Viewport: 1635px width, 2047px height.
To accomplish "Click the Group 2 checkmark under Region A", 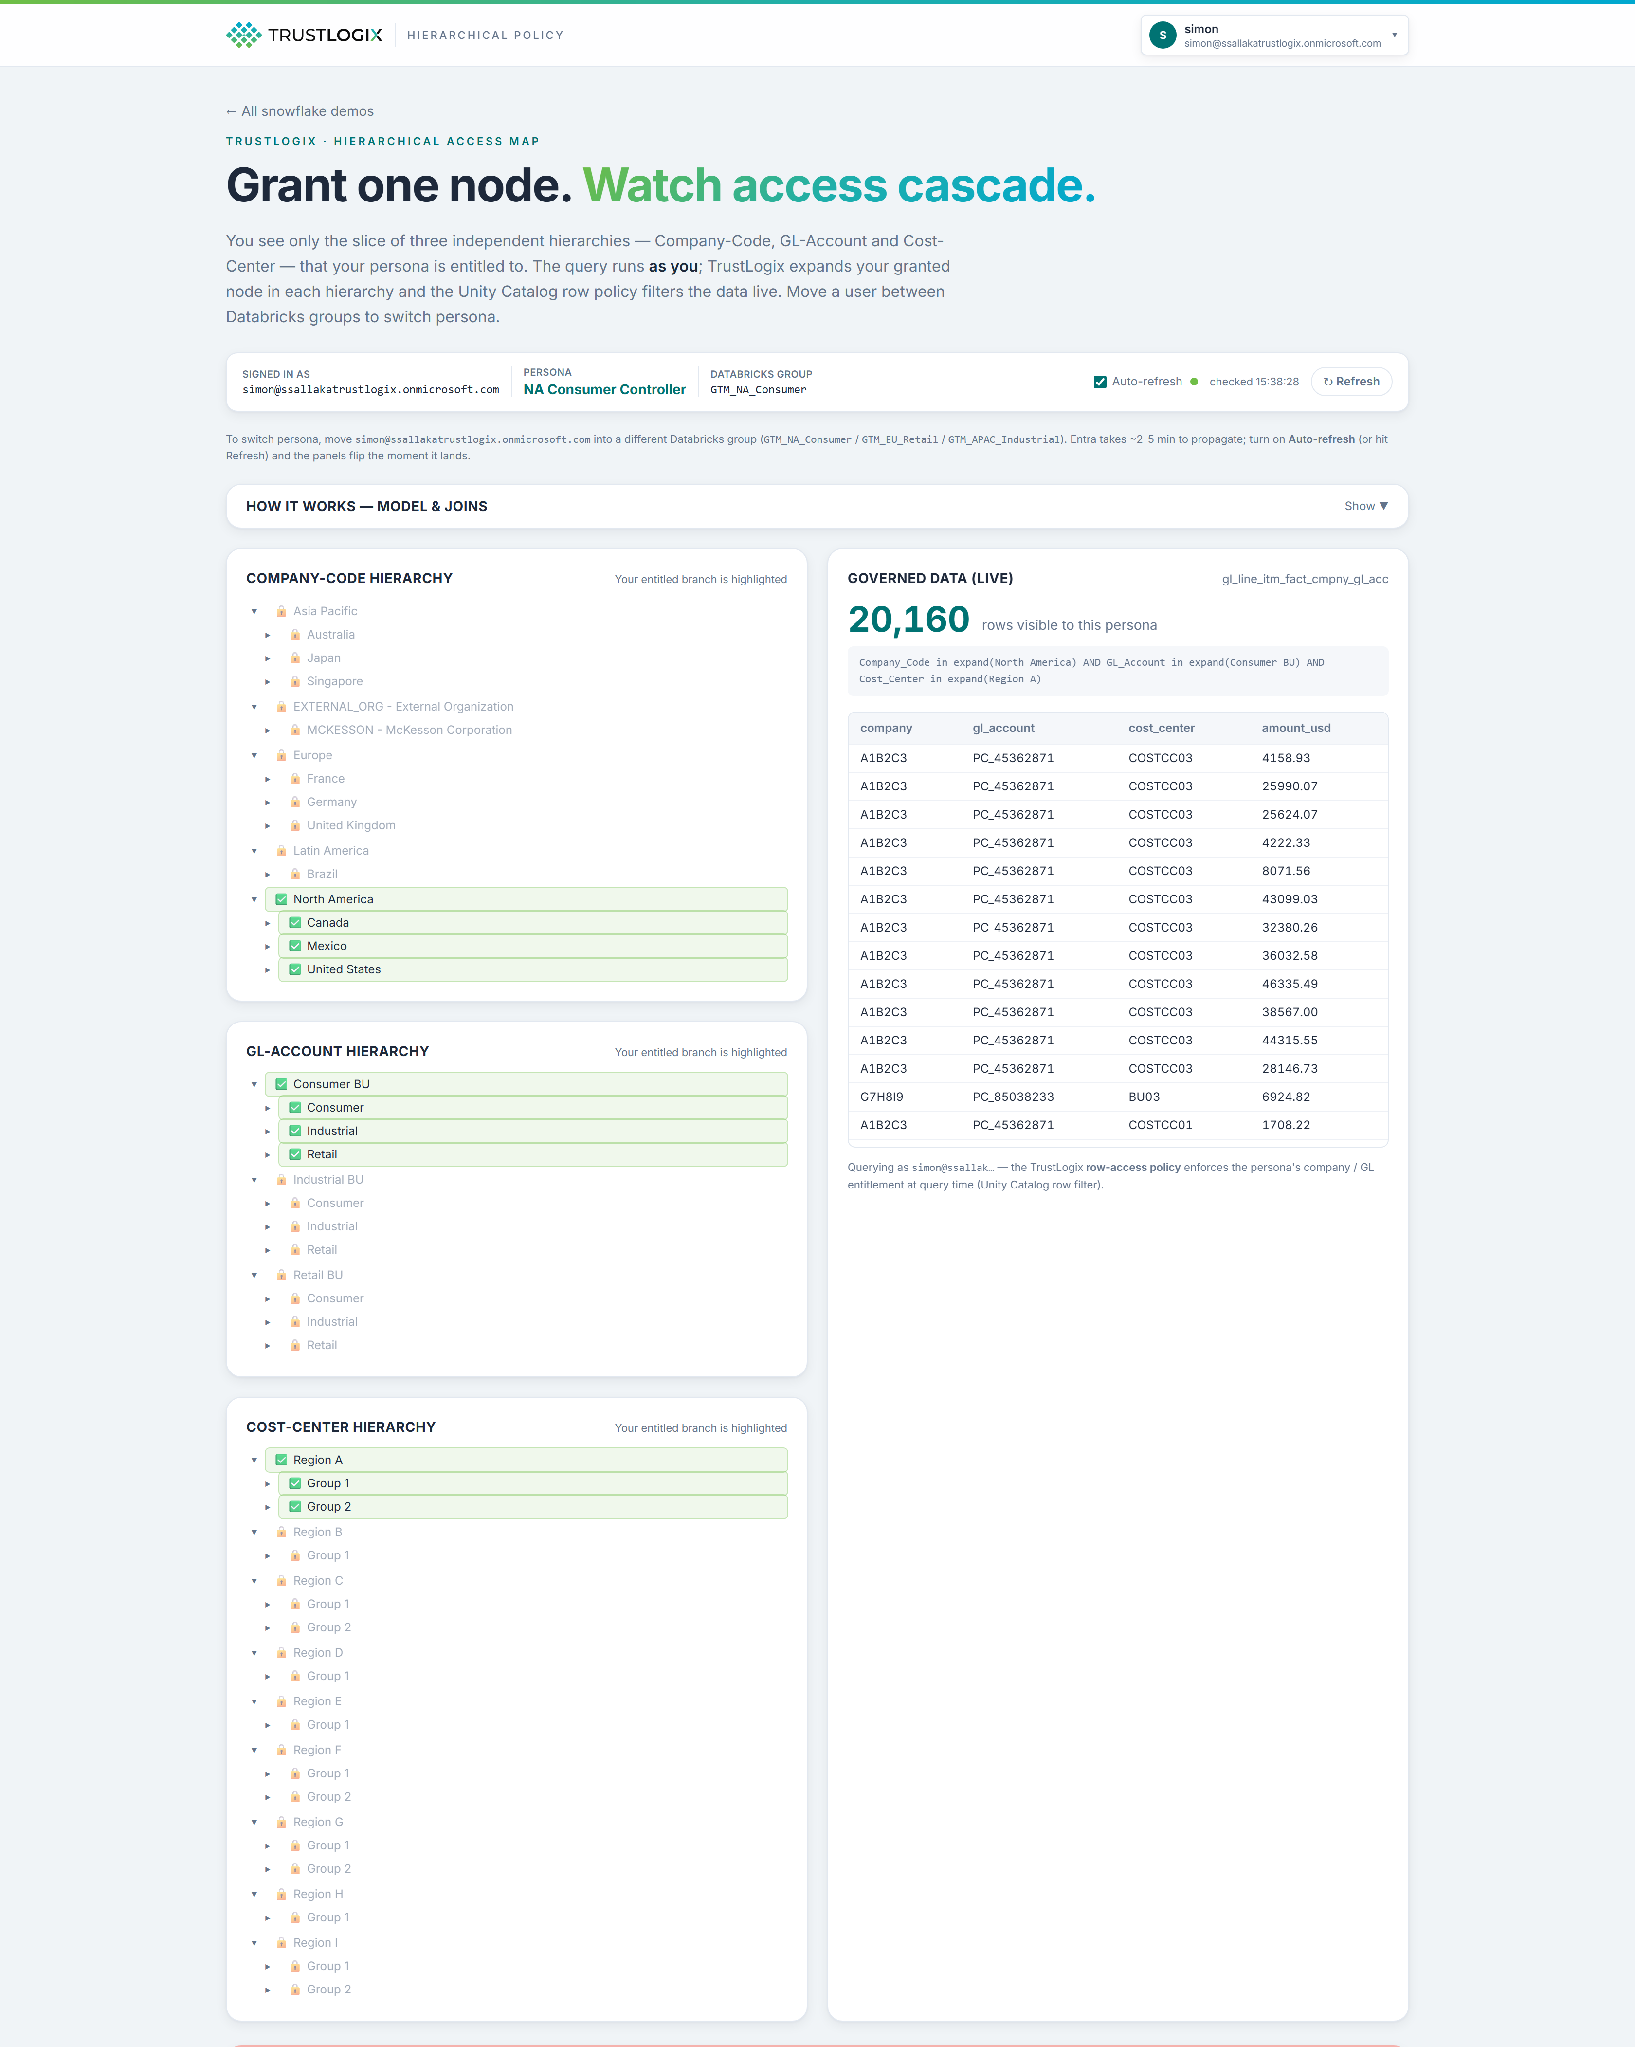I will tap(295, 1507).
